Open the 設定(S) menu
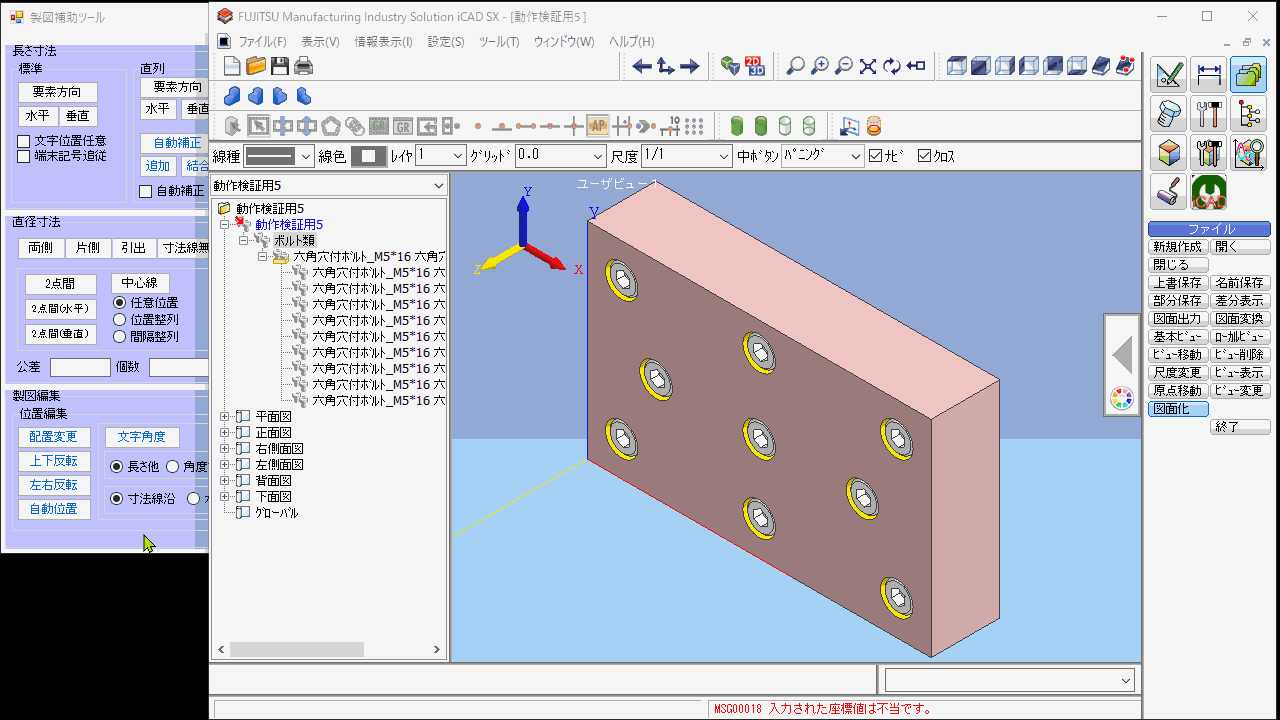Screen dimensions: 1280x720 coord(446,42)
